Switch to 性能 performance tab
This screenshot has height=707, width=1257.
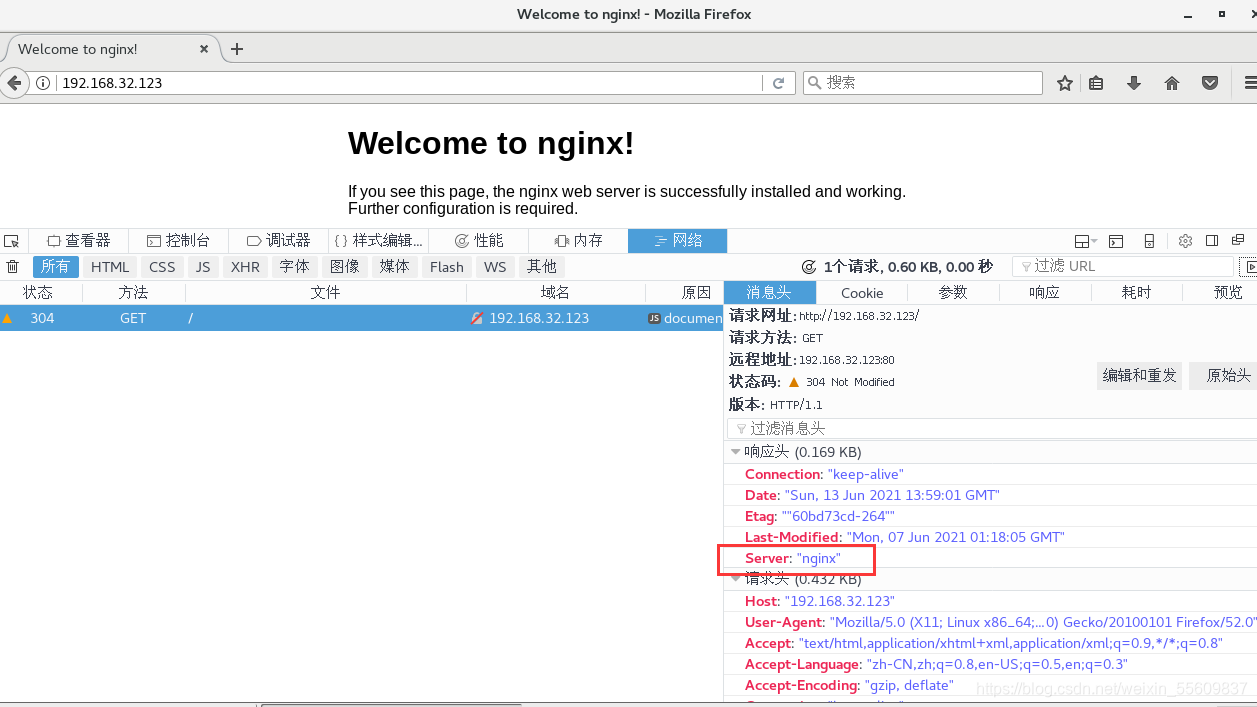[478, 241]
